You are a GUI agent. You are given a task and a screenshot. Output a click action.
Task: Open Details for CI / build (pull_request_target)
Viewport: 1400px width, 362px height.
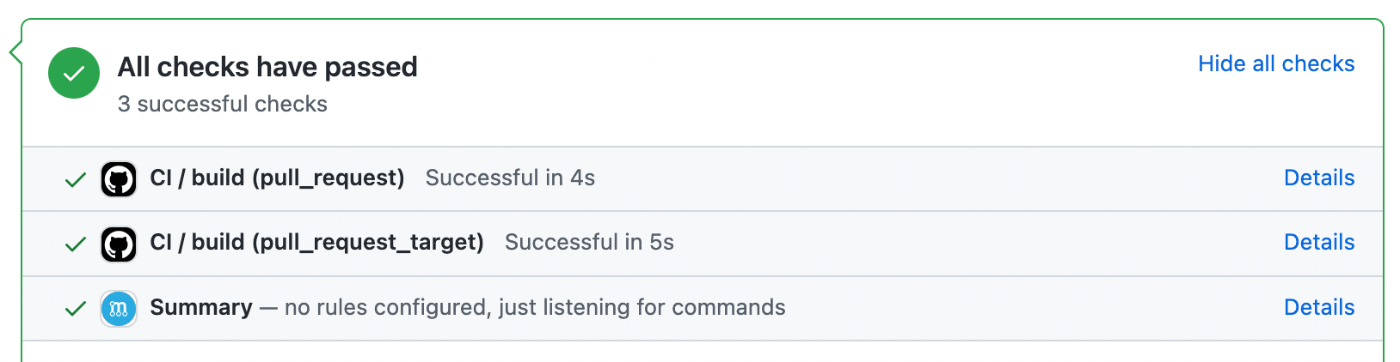1319,242
